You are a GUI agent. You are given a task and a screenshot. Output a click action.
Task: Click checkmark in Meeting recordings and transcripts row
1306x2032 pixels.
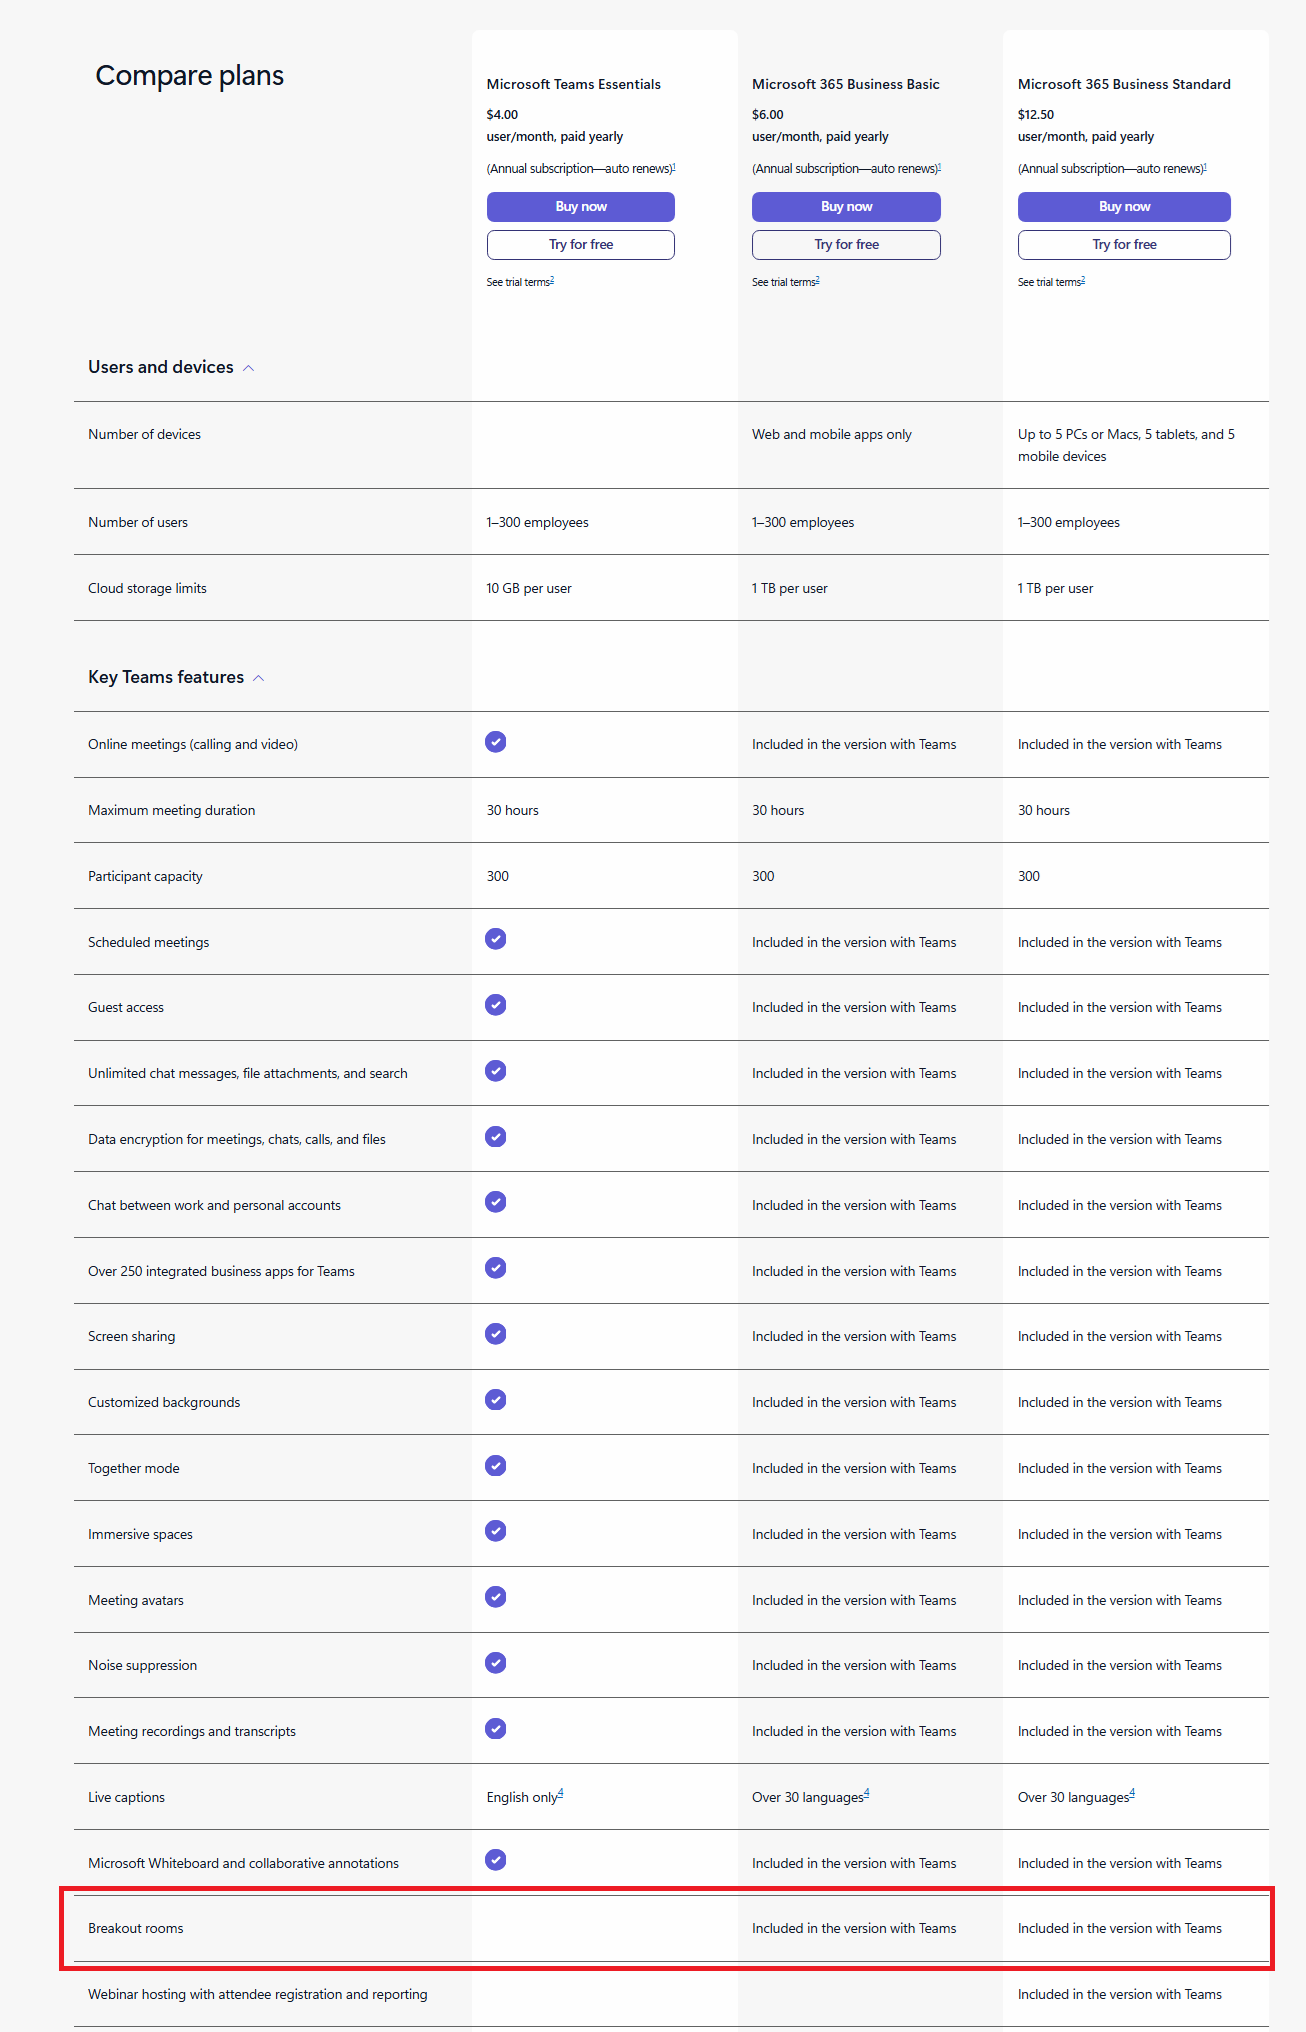click(x=495, y=1729)
